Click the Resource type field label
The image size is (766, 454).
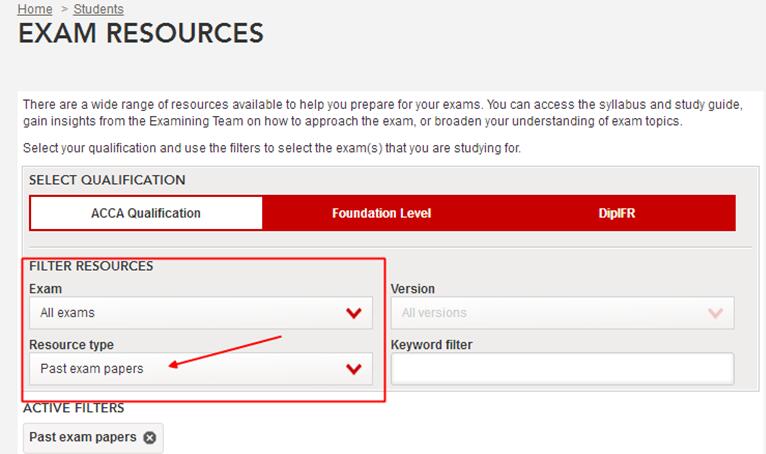71,345
